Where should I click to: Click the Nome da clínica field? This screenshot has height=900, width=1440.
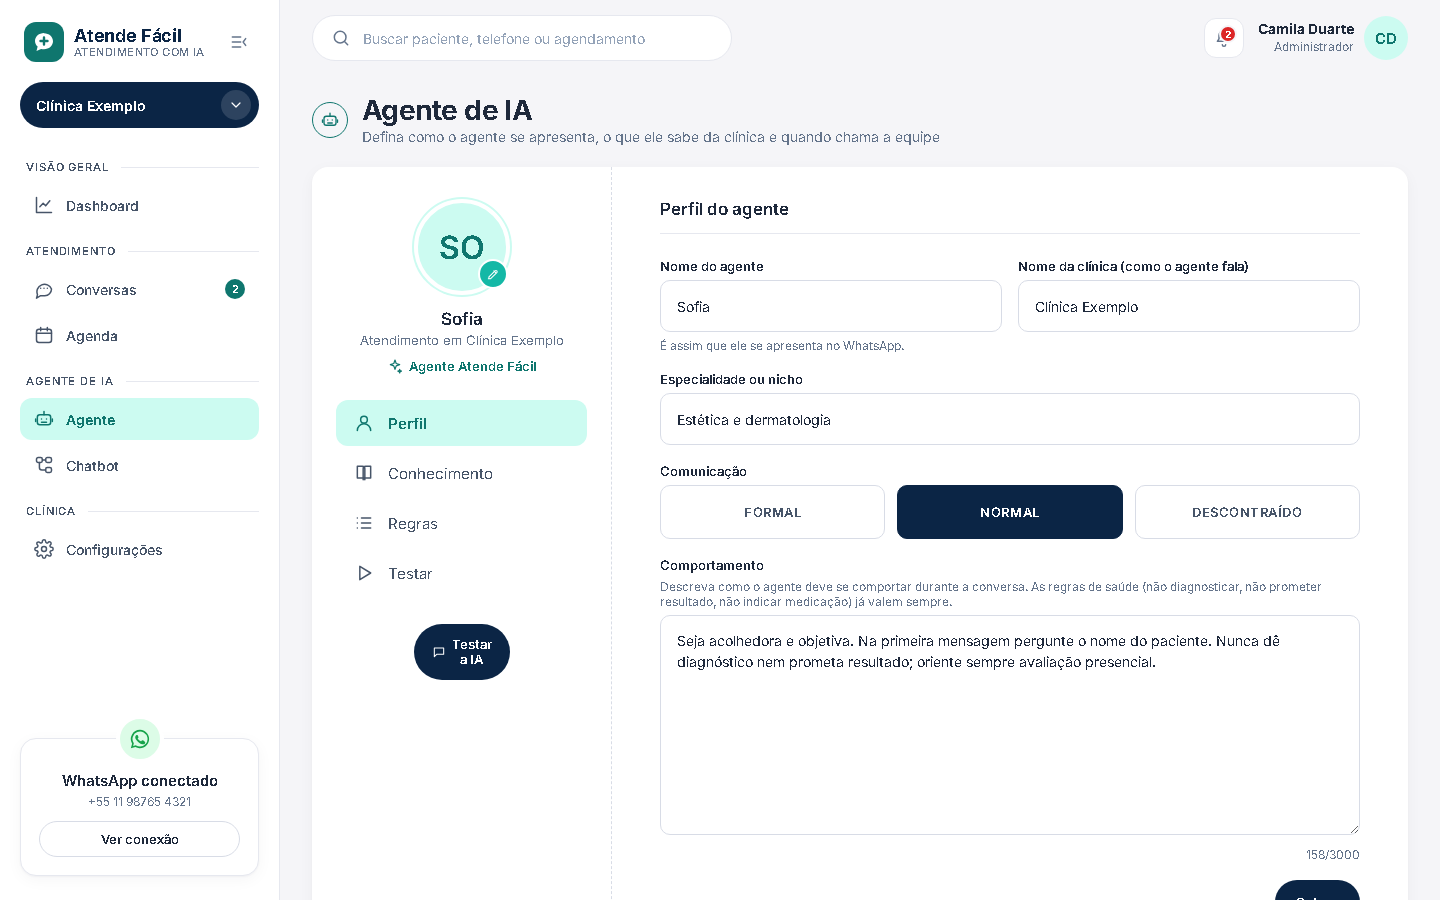1189,306
